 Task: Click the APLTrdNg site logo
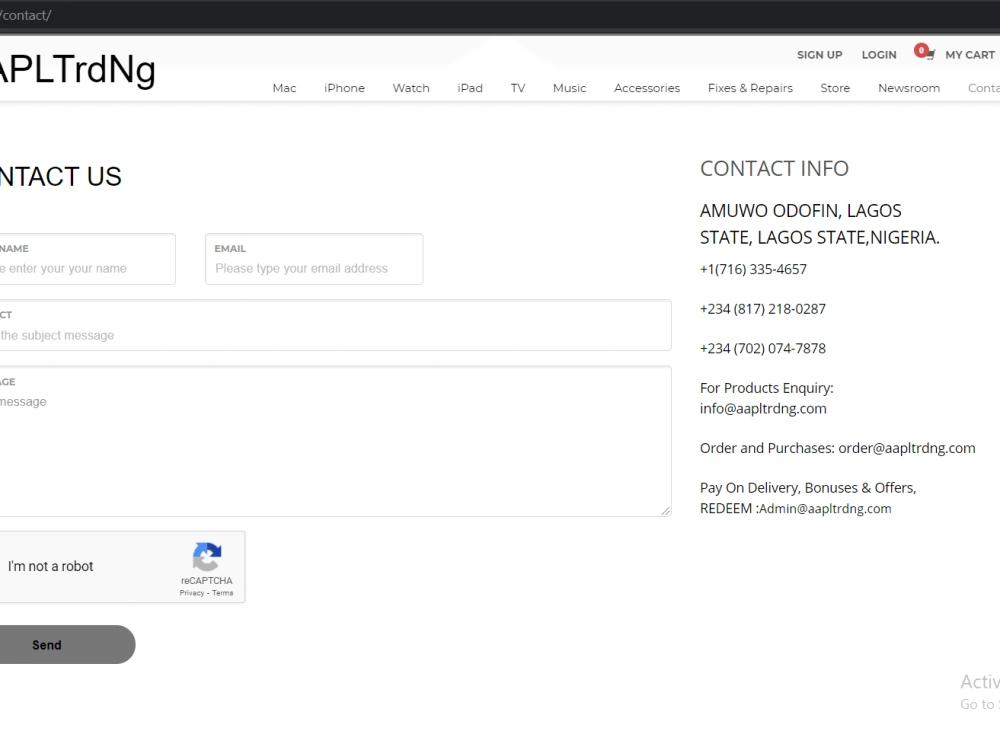77,70
